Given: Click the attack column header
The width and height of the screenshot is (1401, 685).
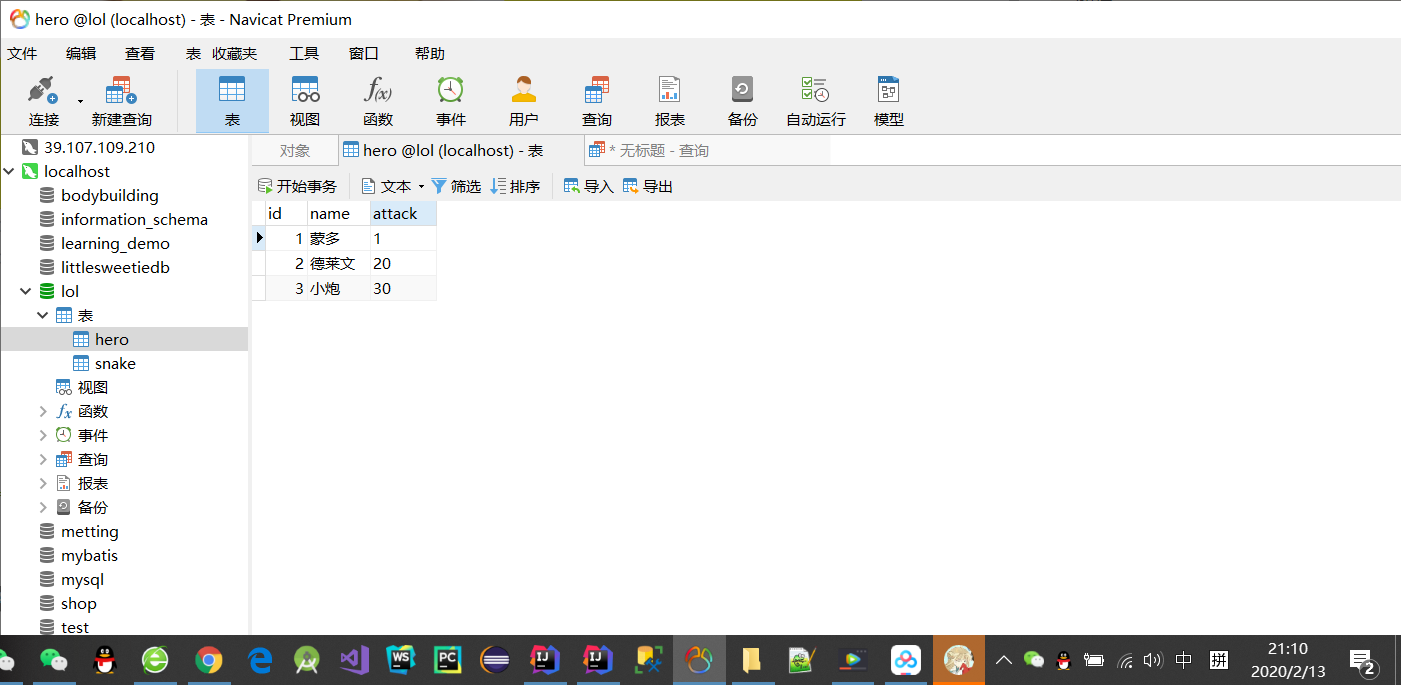Looking at the screenshot, I should pos(403,213).
